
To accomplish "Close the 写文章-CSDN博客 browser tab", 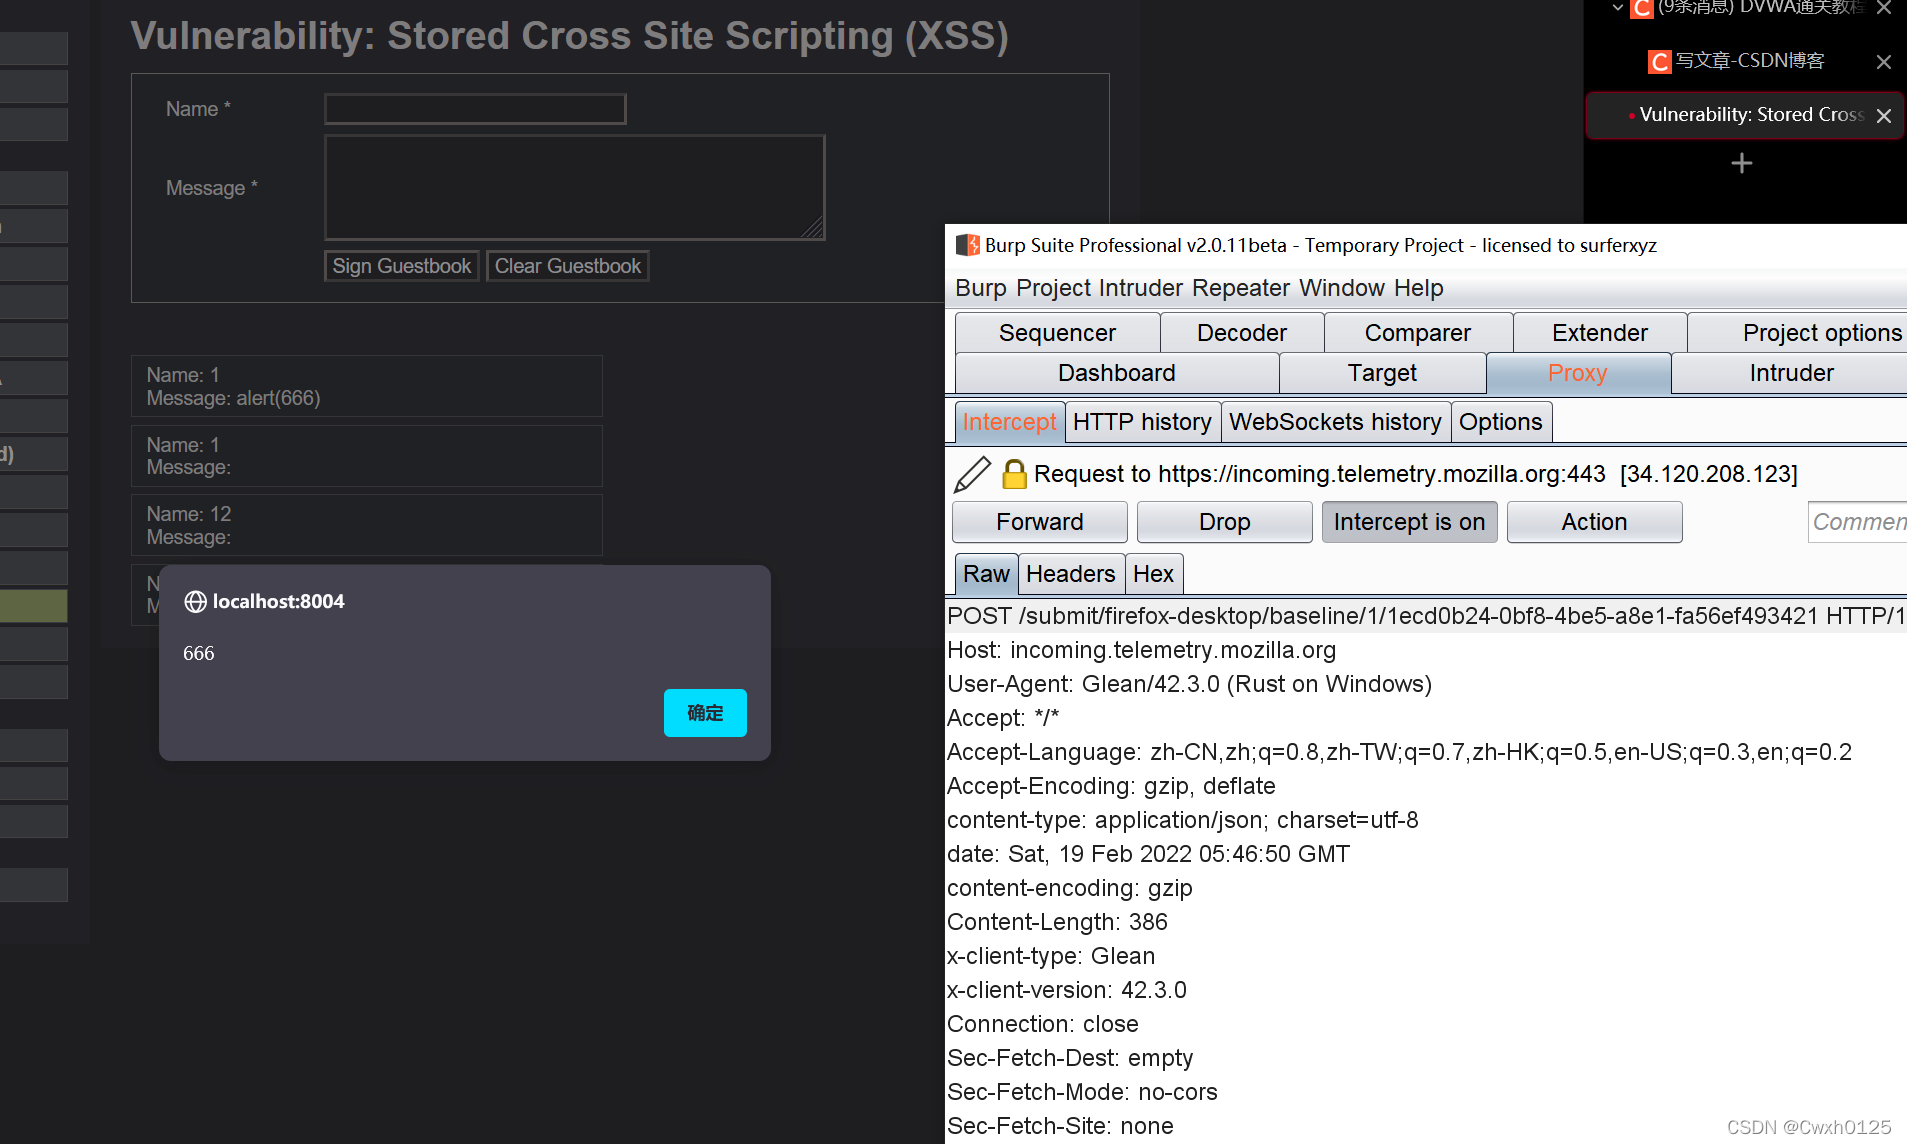I will (x=1884, y=62).
